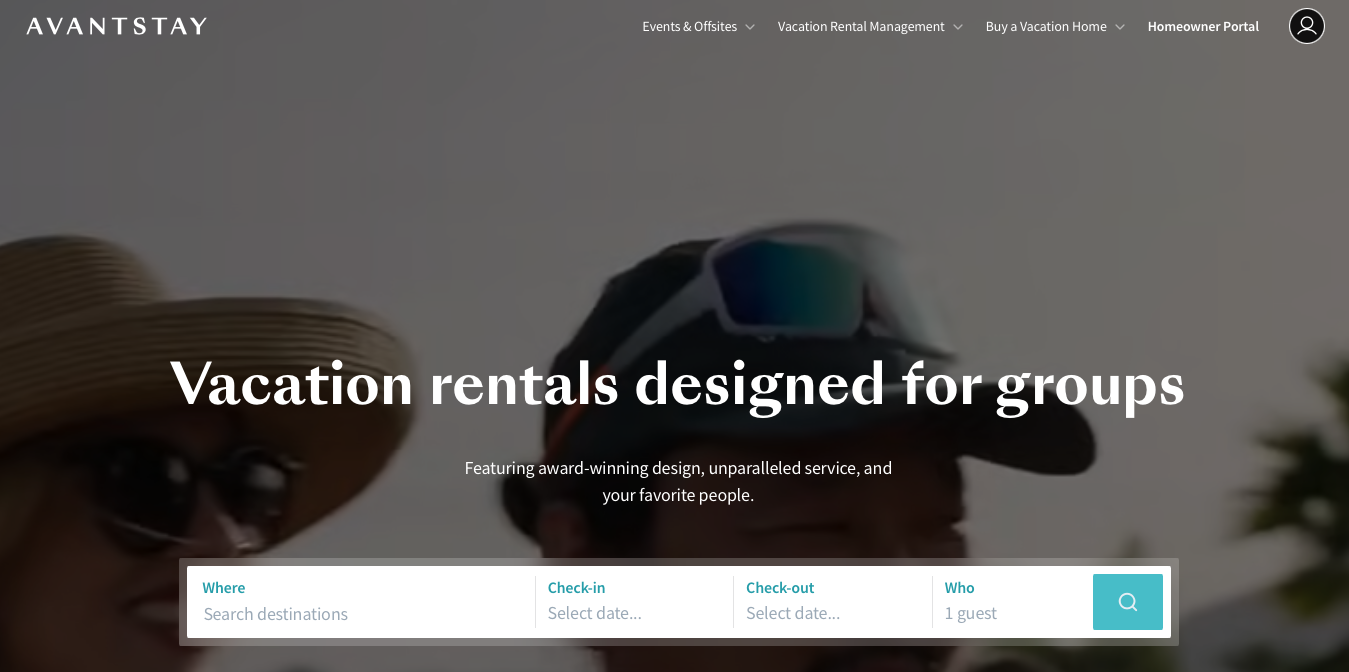The image size is (1349, 672).
Task: Expand the Events & Offsites chevron
Action: coord(750,27)
